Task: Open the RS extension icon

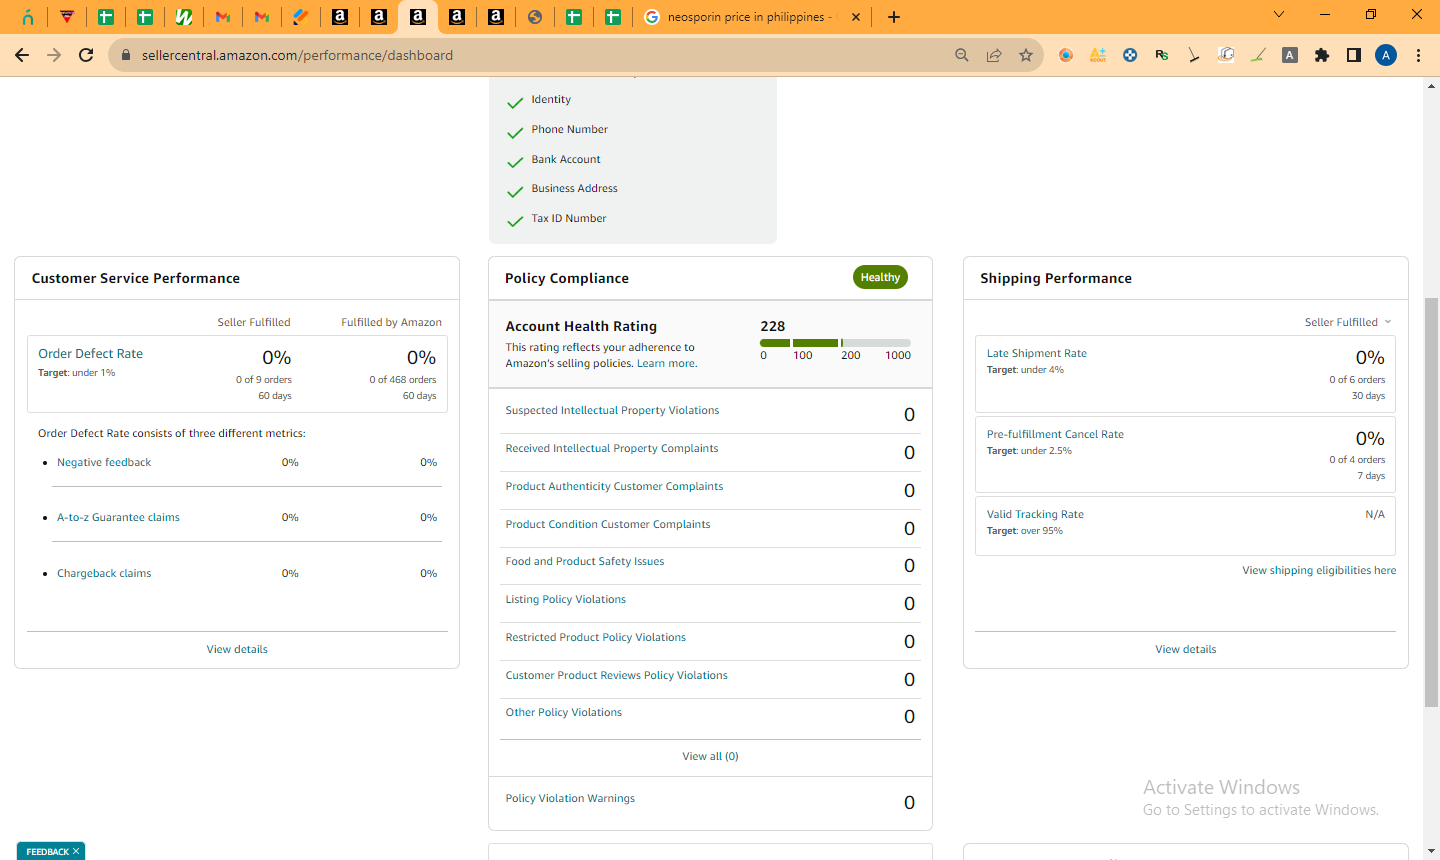Action: point(1162,55)
